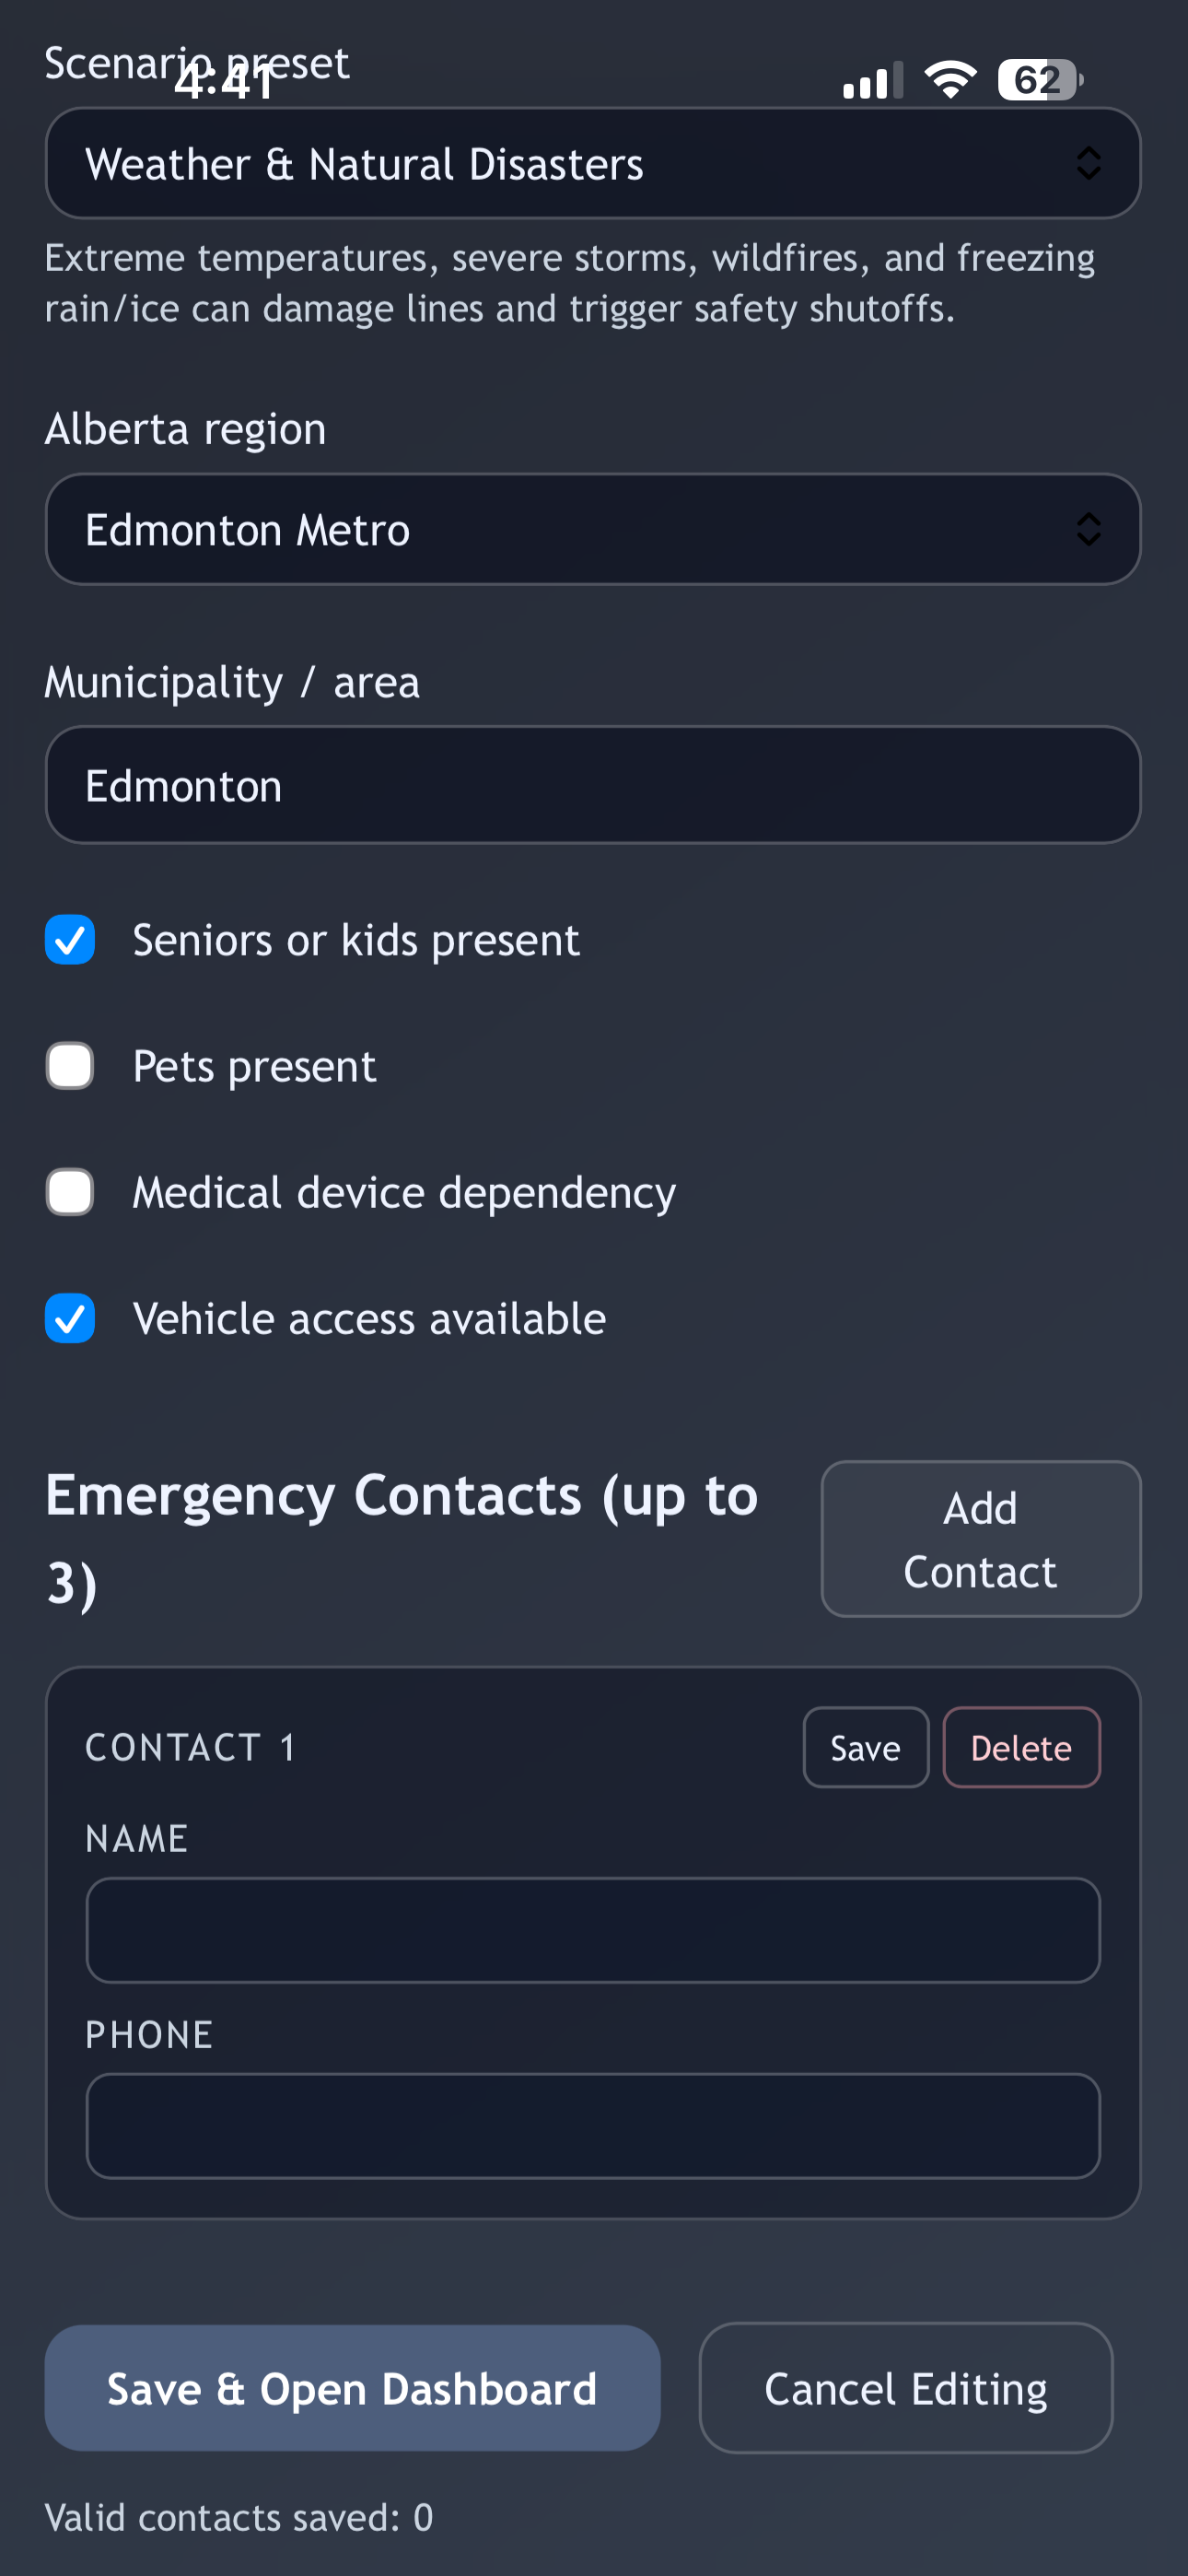1188x2576 pixels.
Task: Click the Alberta region chevron arrows icon
Action: pyautogui.click(x=1088, y=529)
